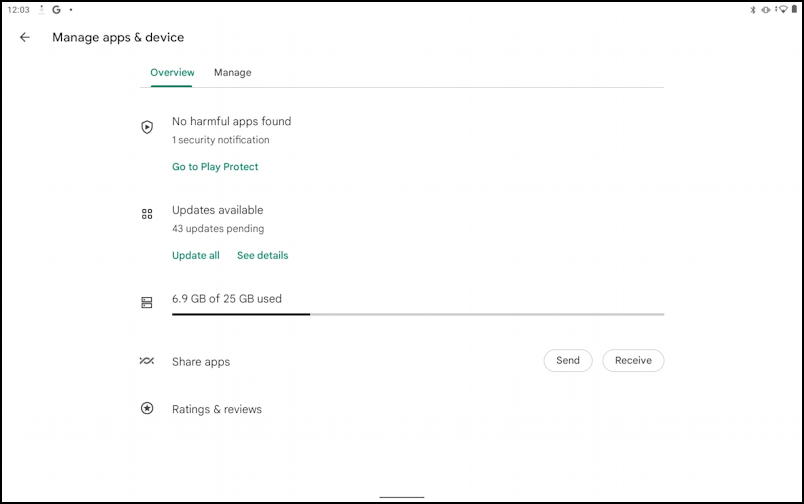Click the Play Protect shield icon
Screen dimensions: 804x504
tap(147, 127)
